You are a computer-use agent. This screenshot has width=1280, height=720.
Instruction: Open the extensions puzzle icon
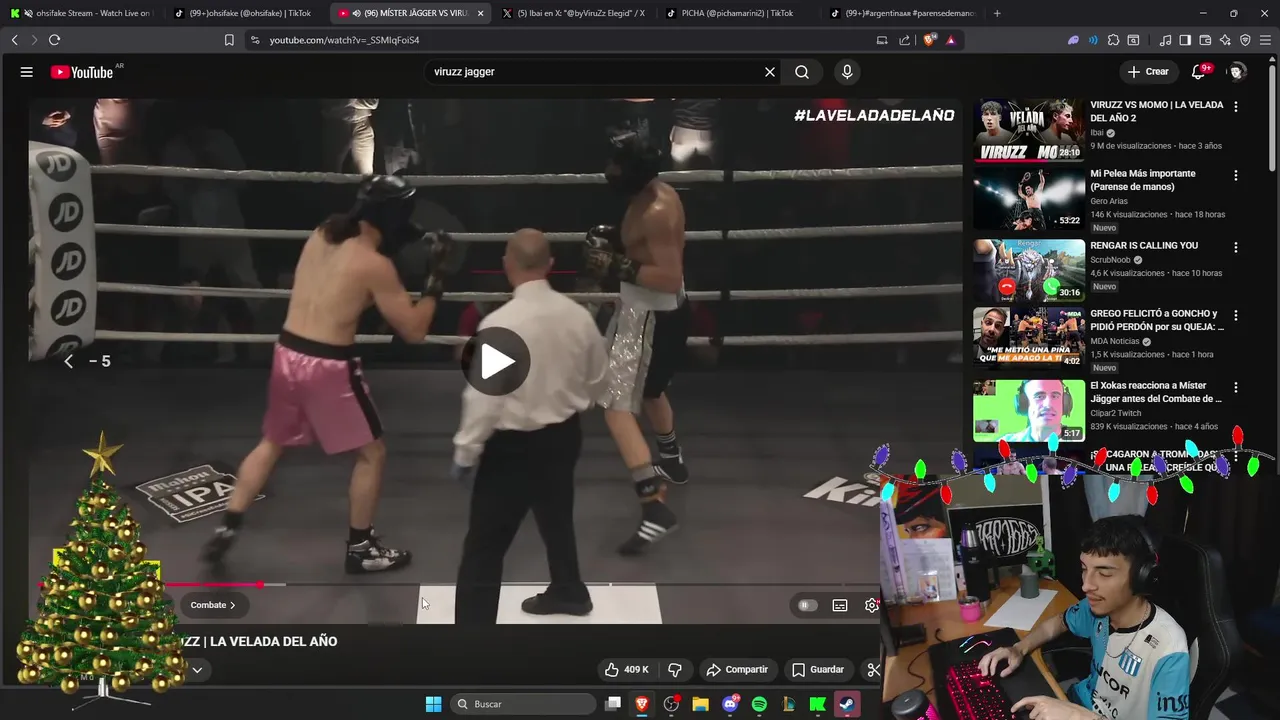[1113, 40]
